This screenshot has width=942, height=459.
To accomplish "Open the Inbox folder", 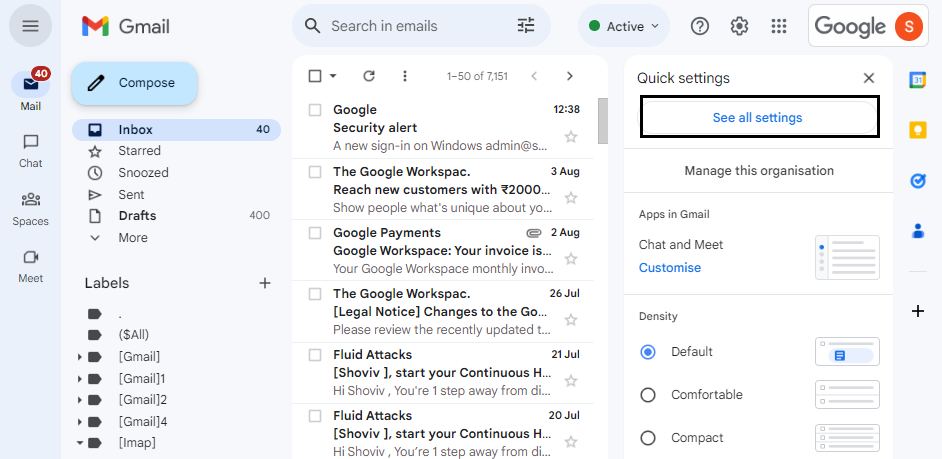I will pyautogui.click(x=176, y=130).
